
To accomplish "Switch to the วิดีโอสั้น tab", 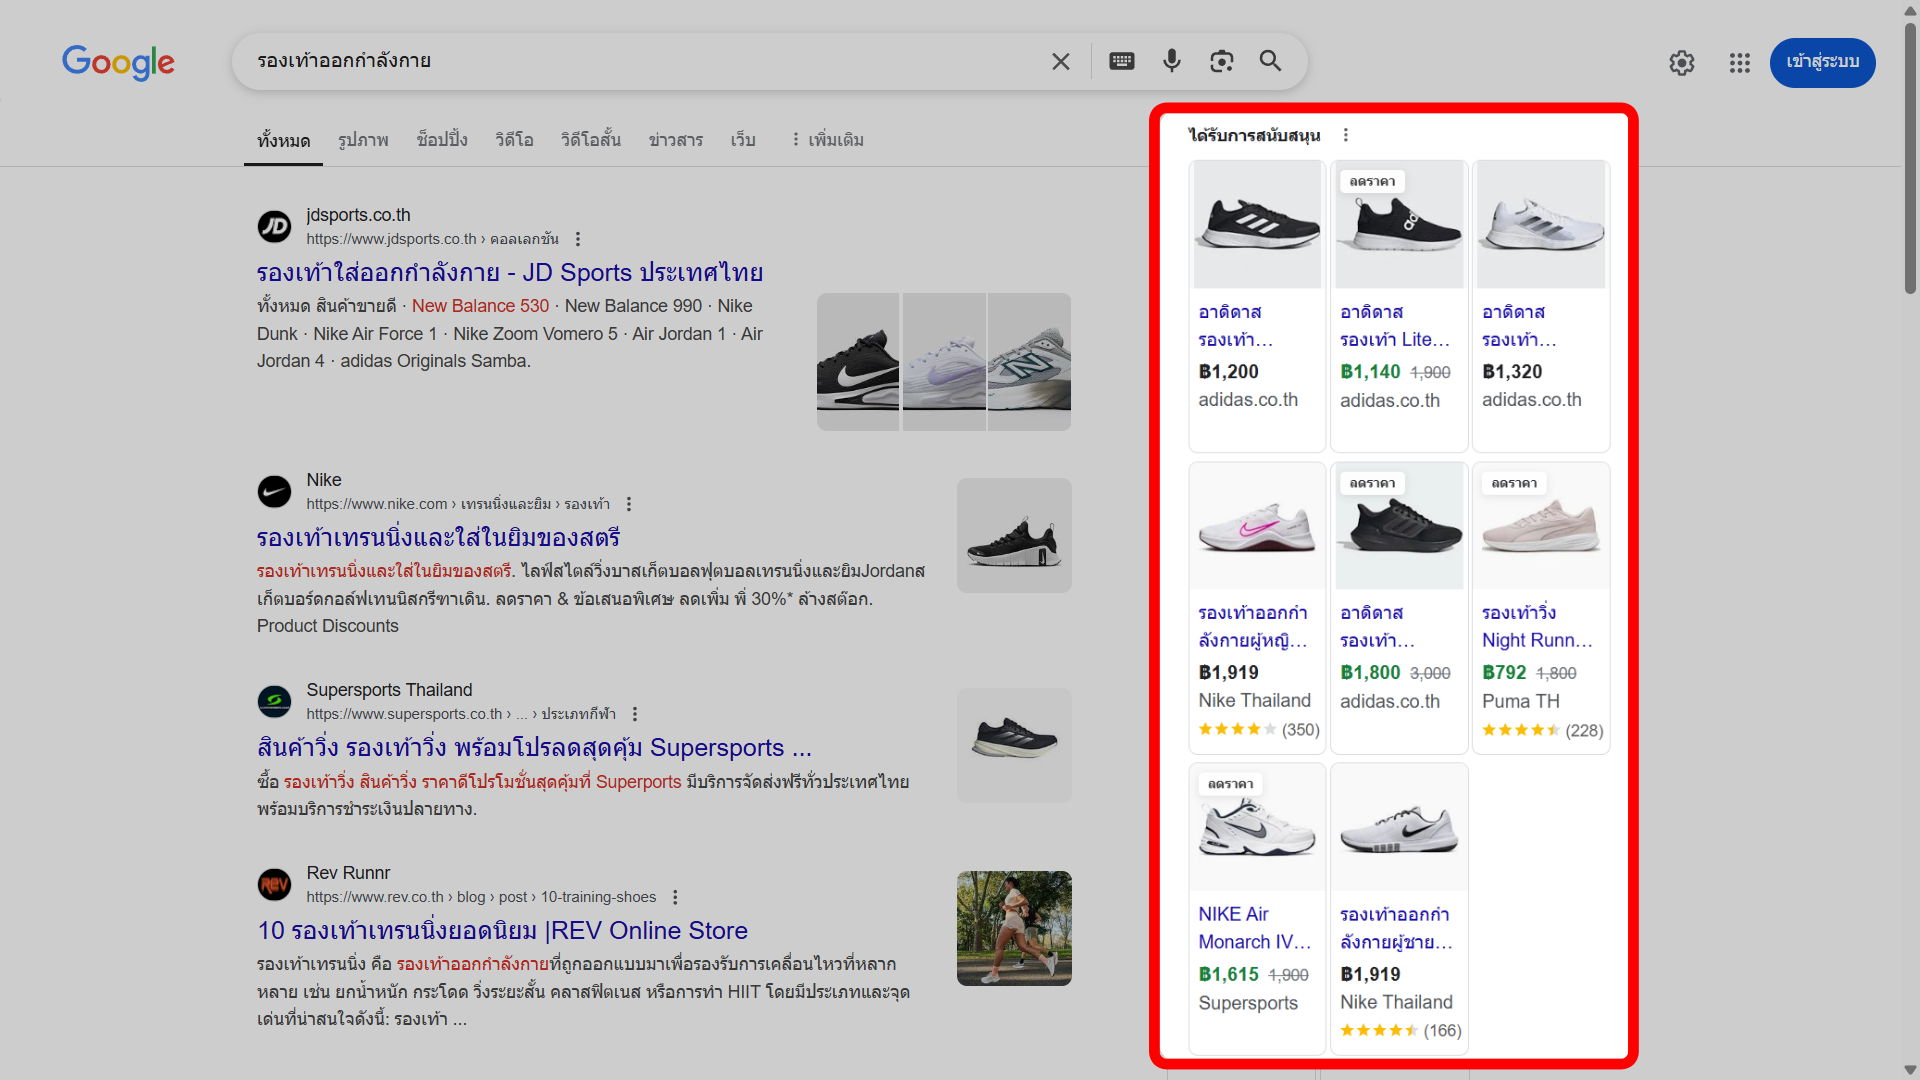I will click(x=590, y=140).
